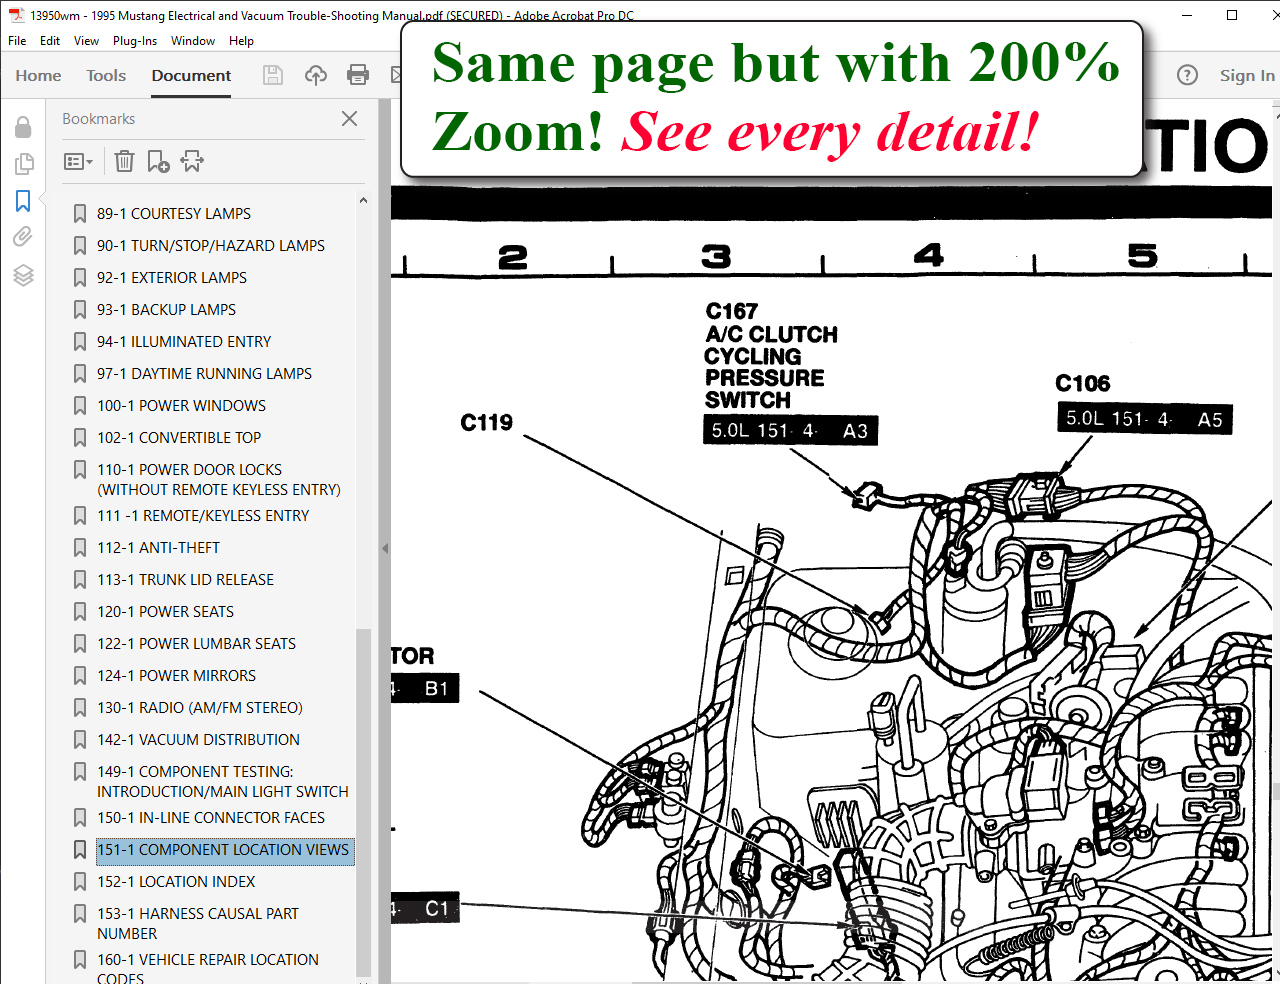Go to bookmark 89-1 COURTESY LAMPS

coord(174,214)
